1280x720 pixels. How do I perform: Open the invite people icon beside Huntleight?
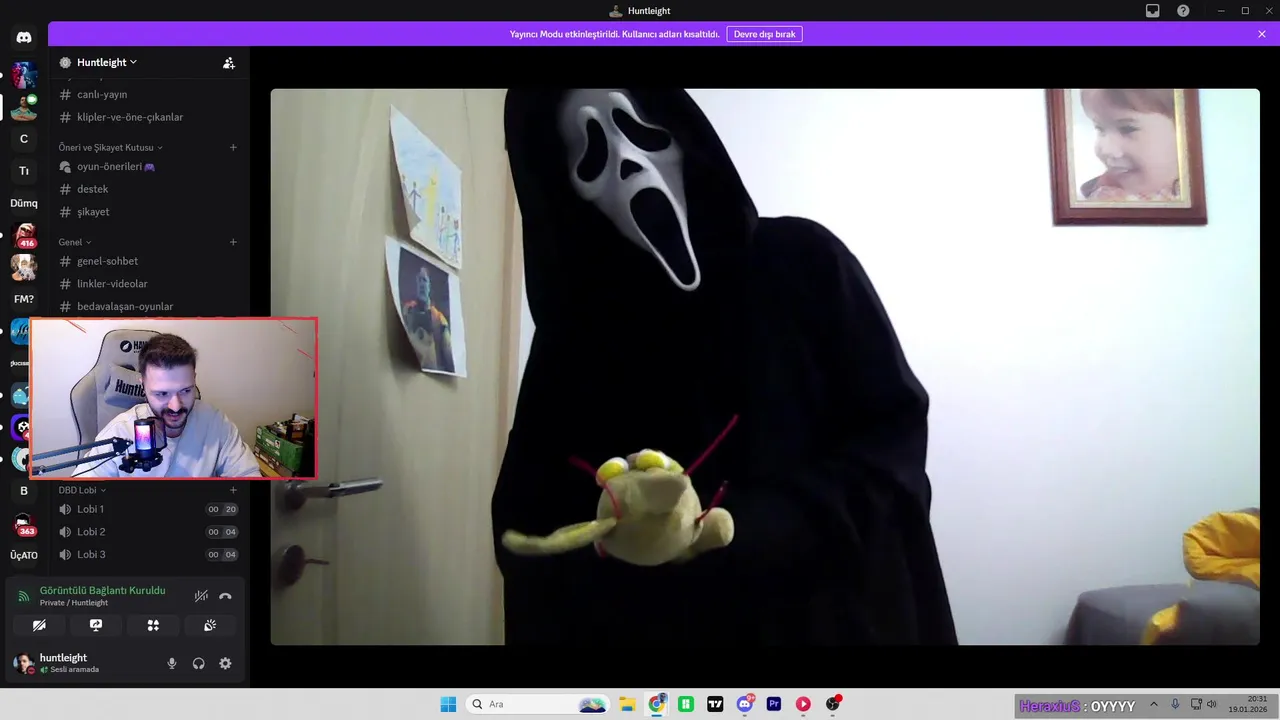tap(228, 62)
